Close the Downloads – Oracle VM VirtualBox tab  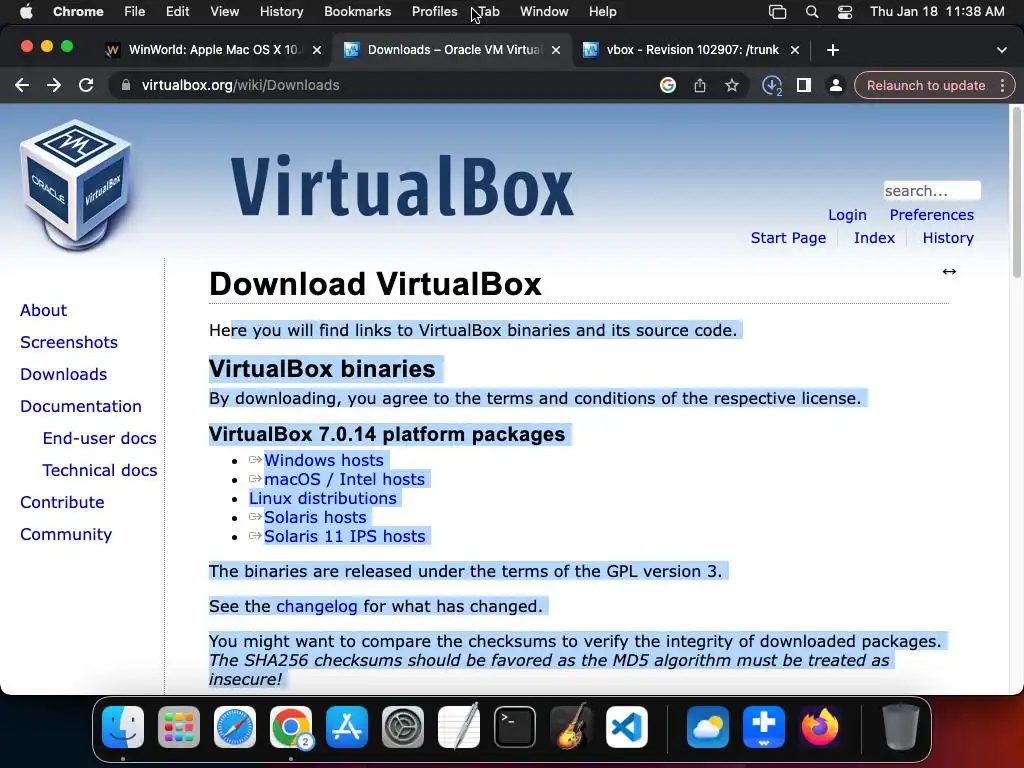(556, 50)
